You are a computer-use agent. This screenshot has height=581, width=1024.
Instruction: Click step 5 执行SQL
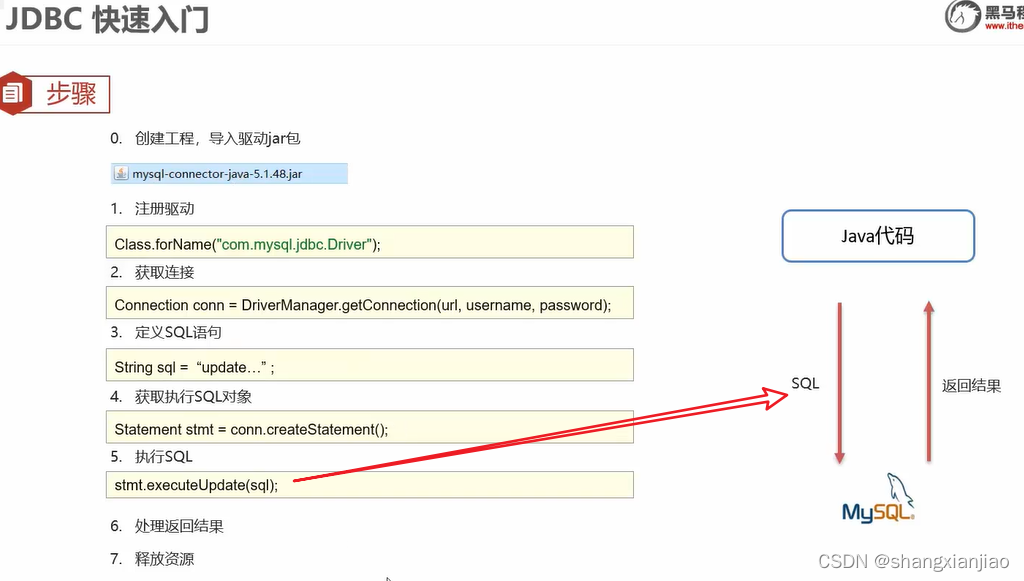[x=152, y=456]
